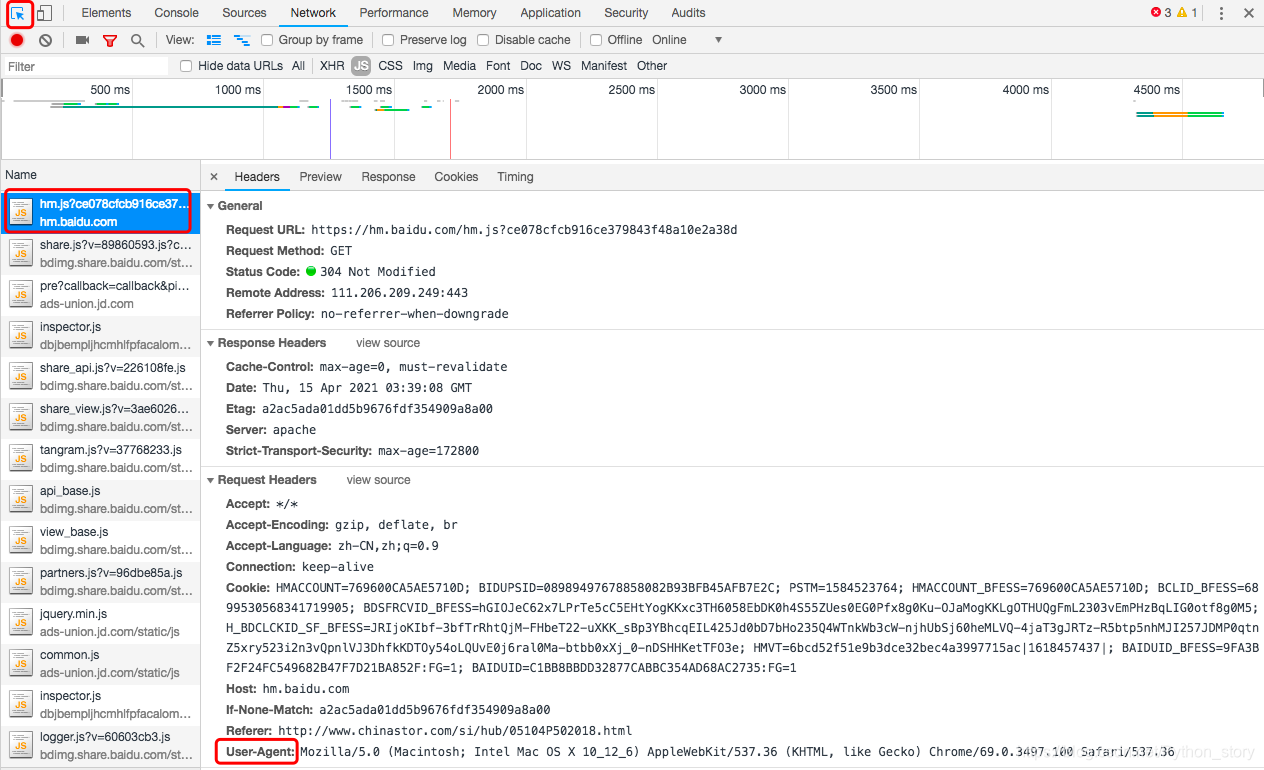Open the Preview tab of request

(320, 177)
